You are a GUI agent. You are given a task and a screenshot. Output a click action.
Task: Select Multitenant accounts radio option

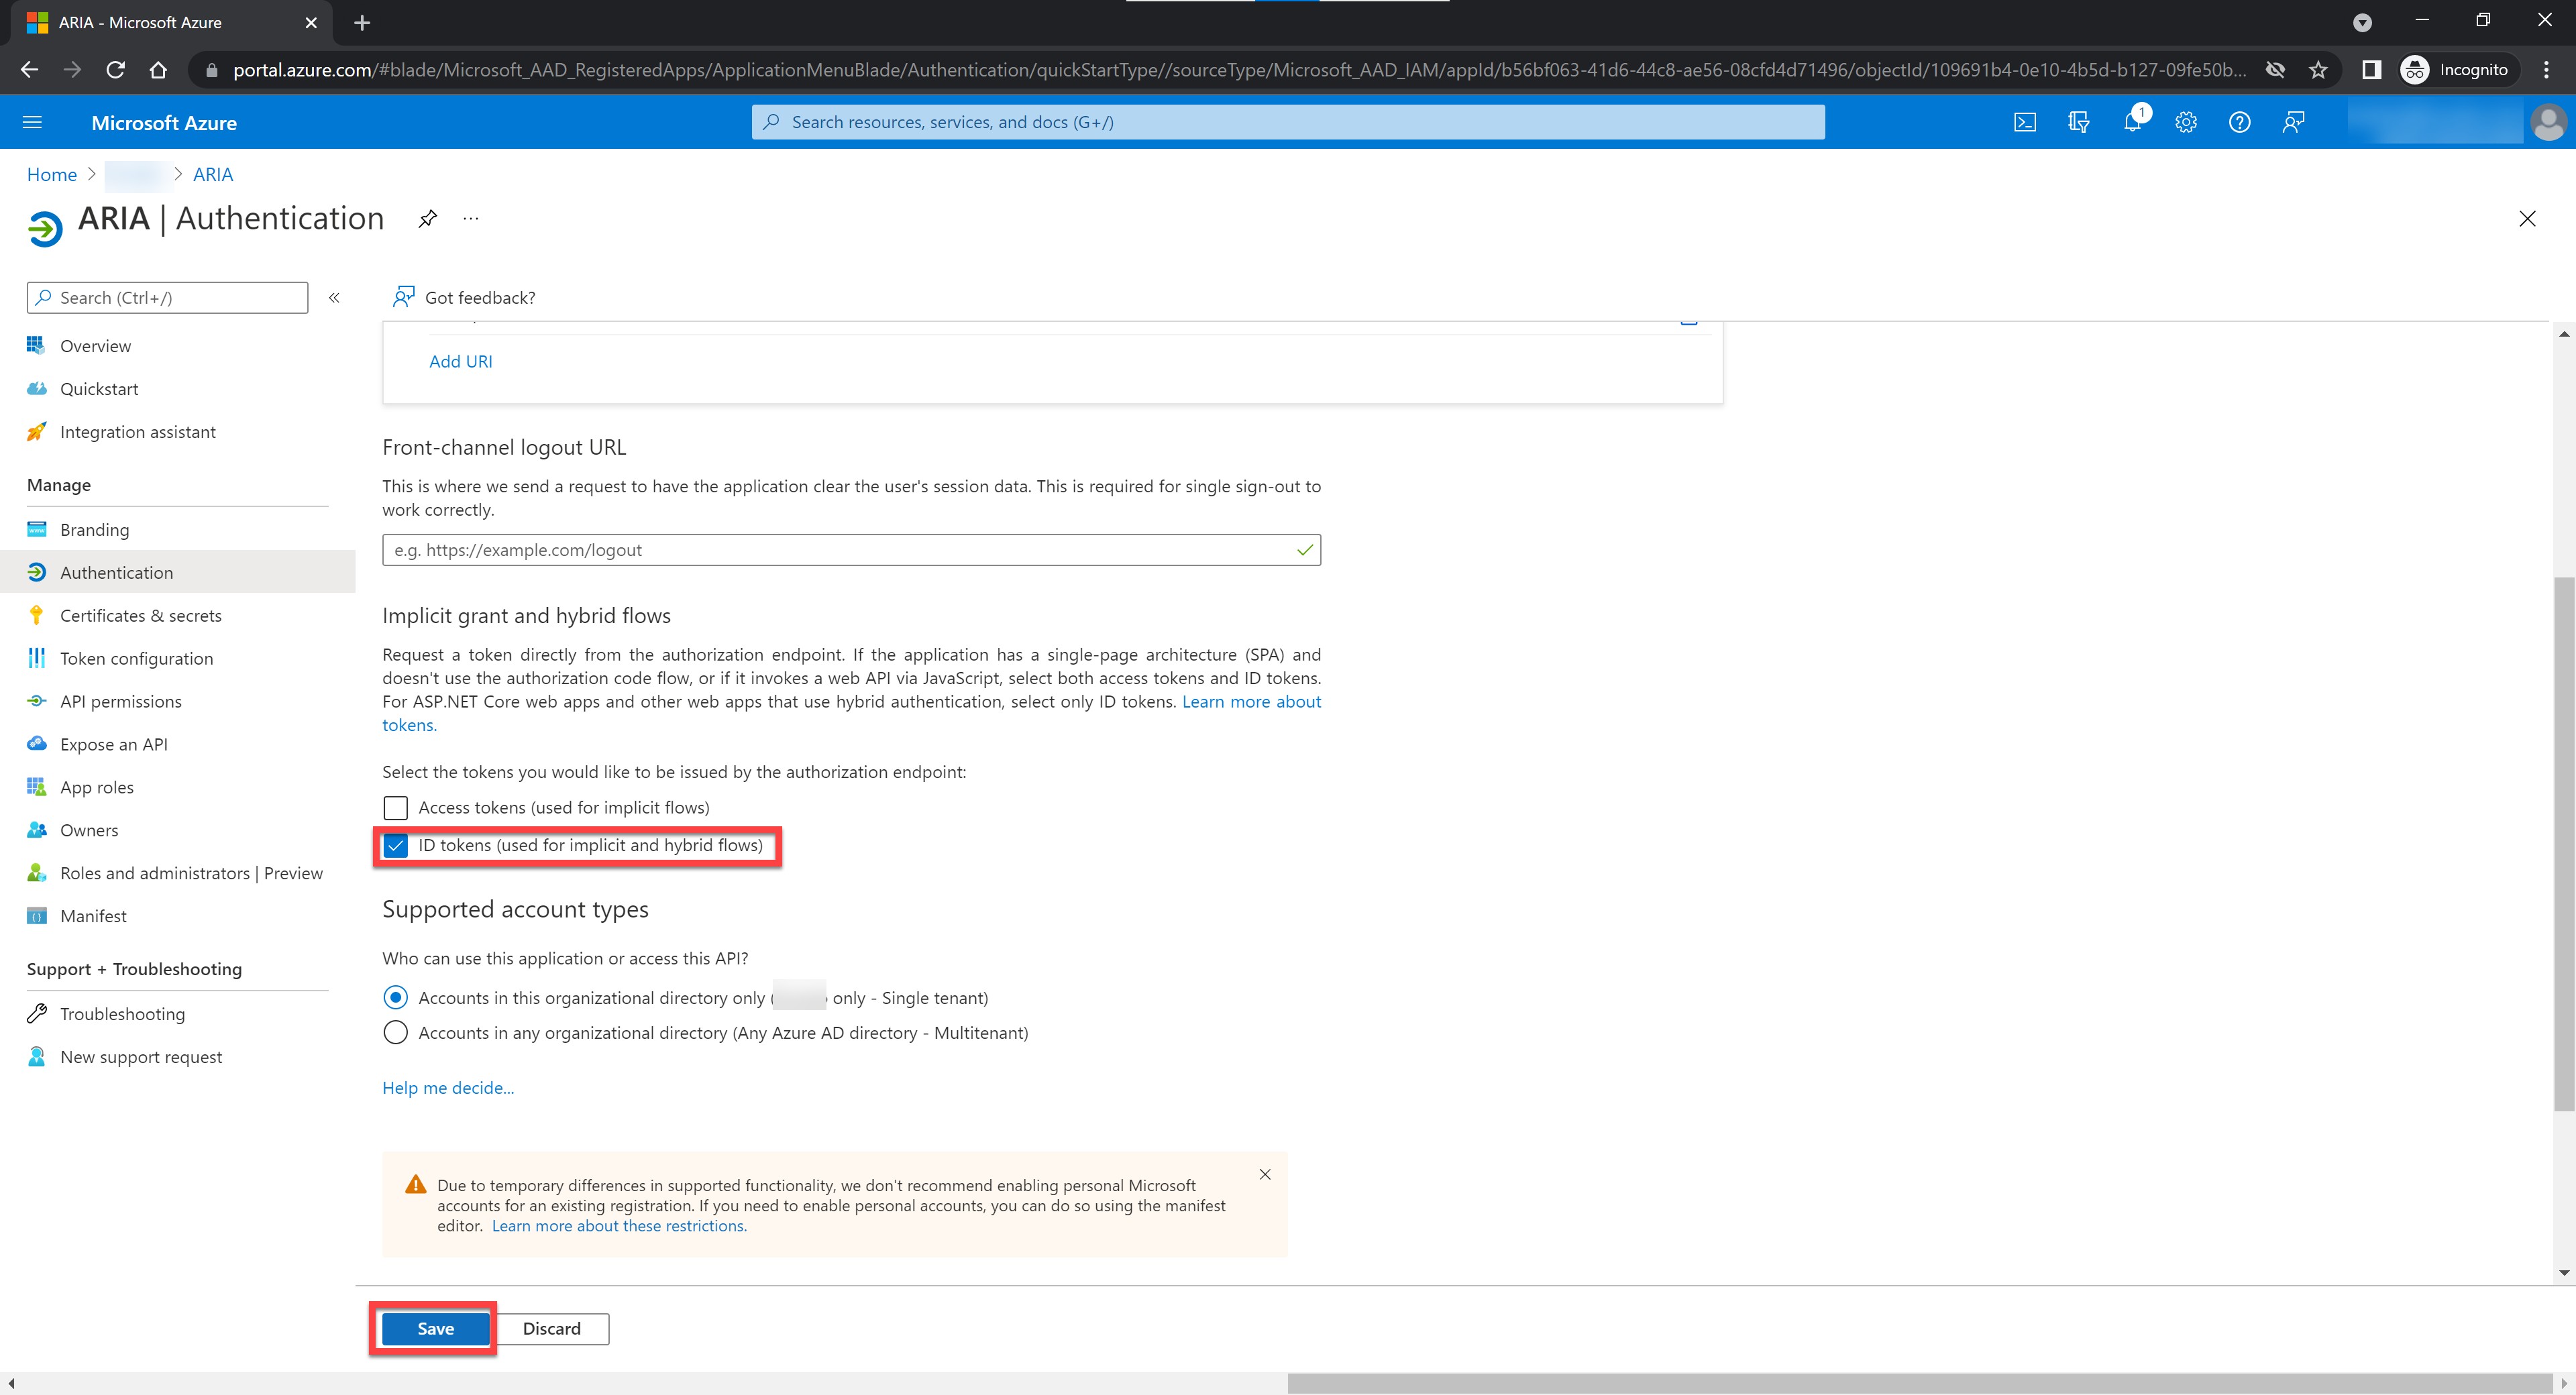(x=396, y=1032)
